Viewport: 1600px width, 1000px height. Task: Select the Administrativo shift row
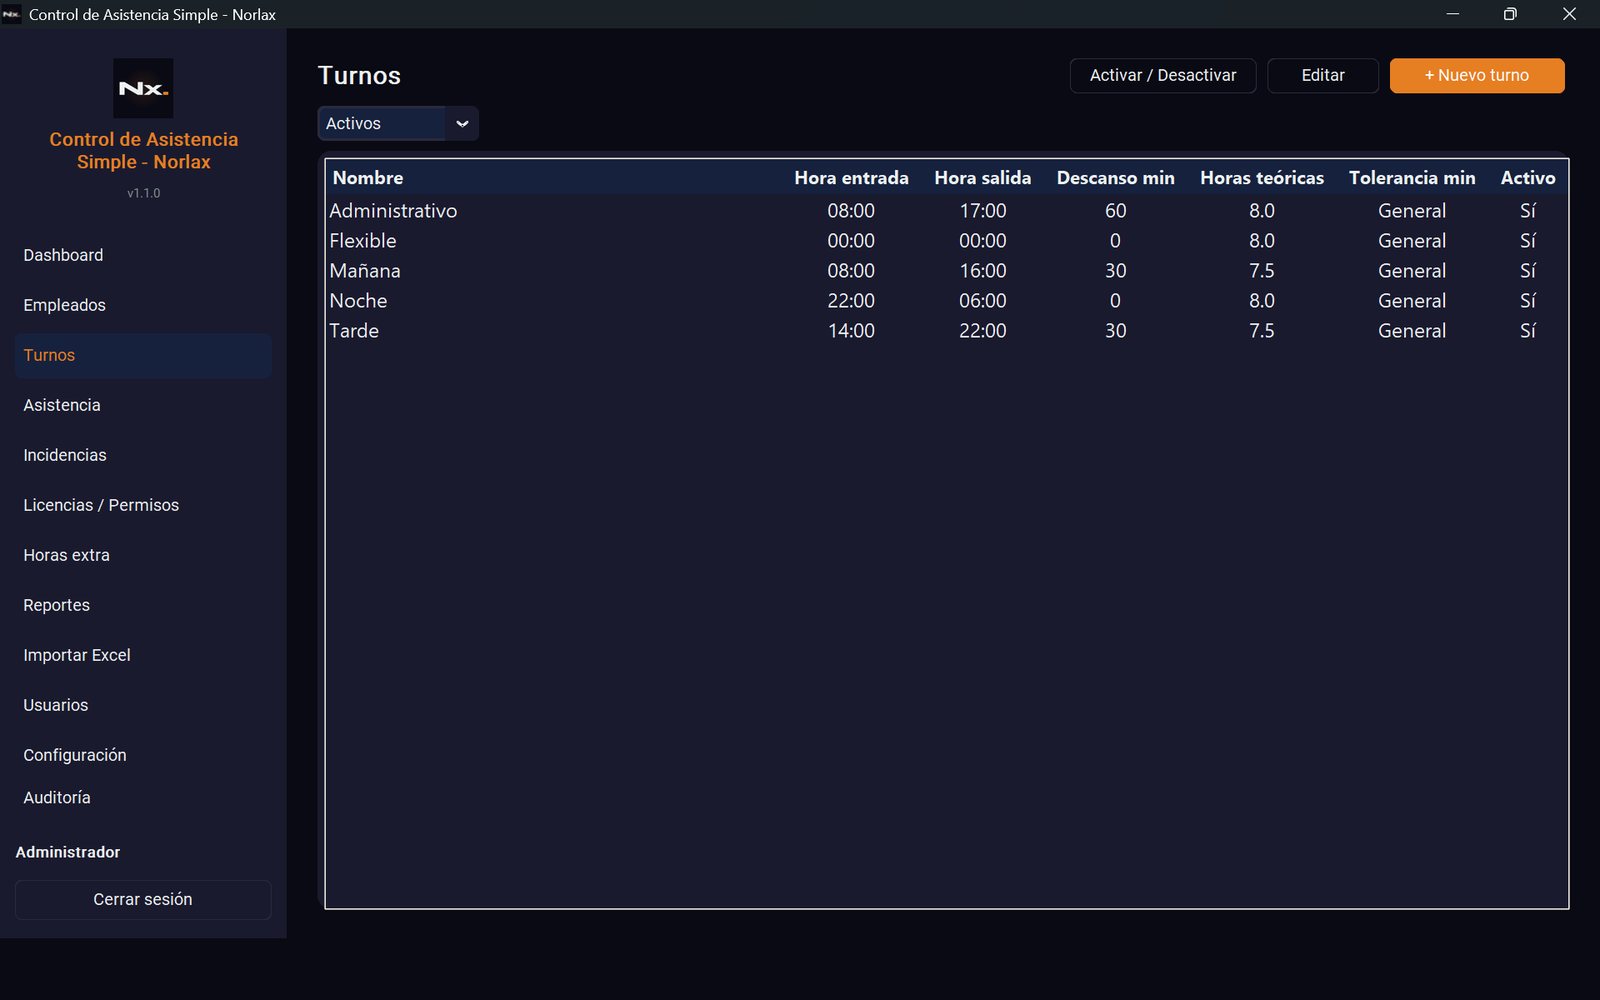947,211
